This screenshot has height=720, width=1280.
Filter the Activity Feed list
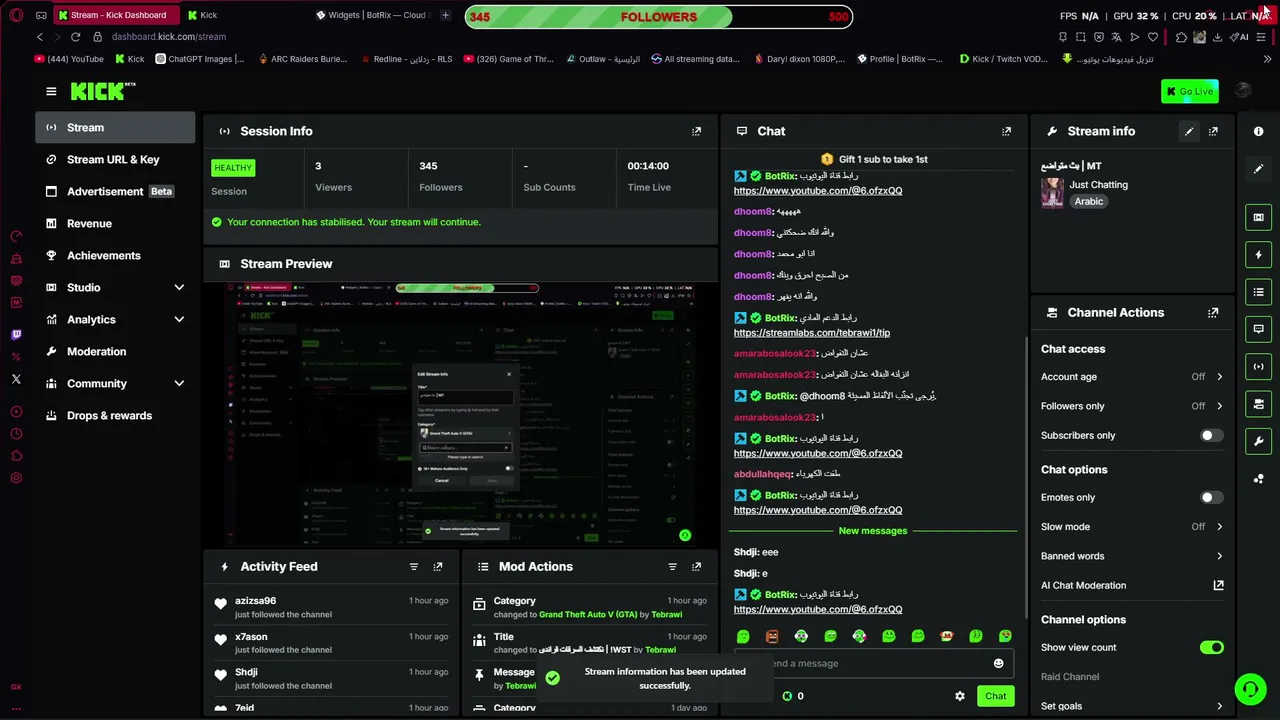tap(414, 567)
